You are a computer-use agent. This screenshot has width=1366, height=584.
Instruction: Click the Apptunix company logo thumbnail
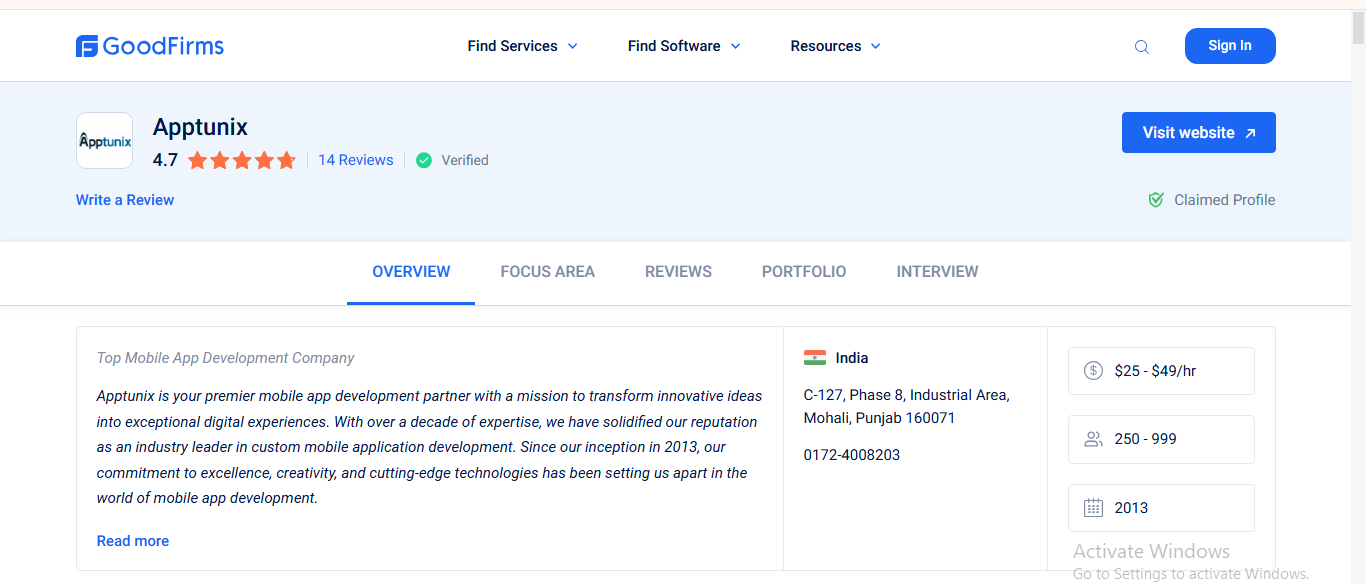(x=105, y=141)
